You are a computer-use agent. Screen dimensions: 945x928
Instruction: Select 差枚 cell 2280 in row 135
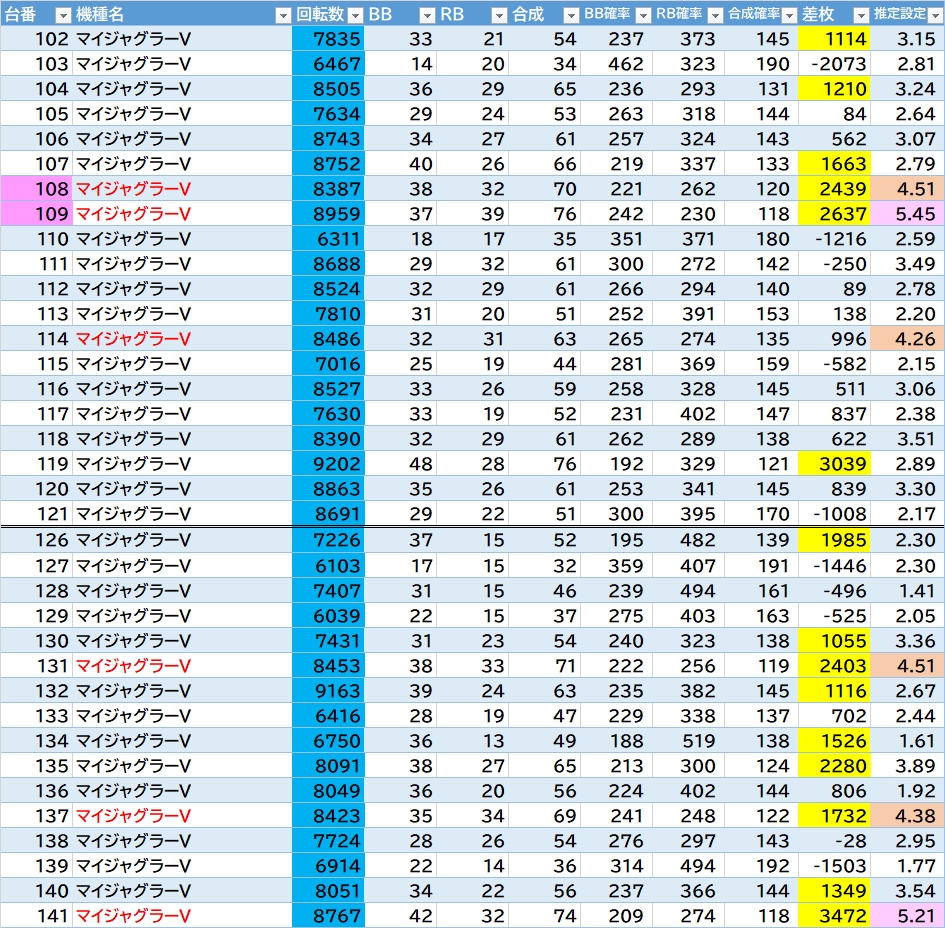click(834, 765)
